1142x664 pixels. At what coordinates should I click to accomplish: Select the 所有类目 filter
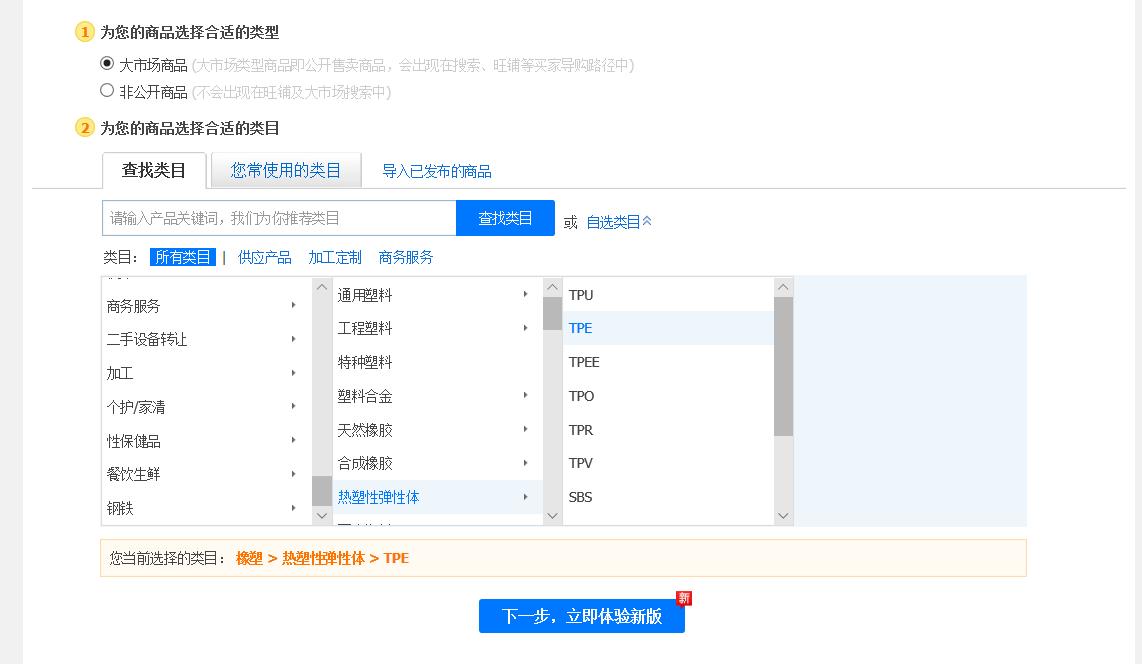(183, 257)
